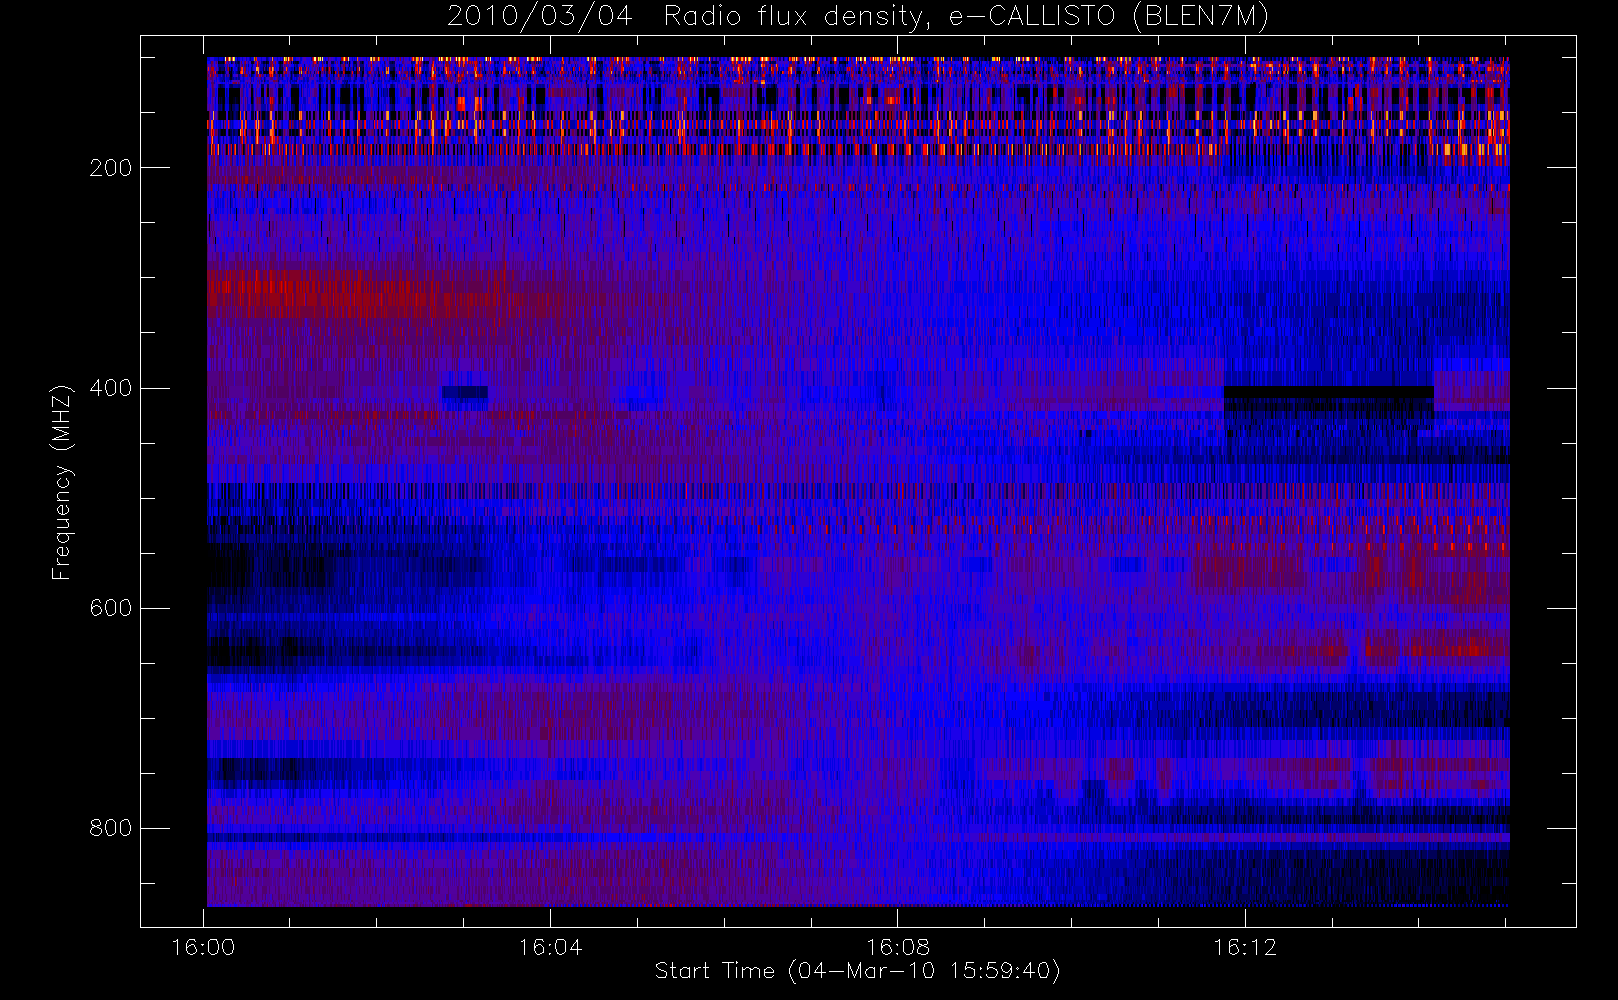Click the '600' frequency tick label
1618x1000 pixels.
coord(111,608)
